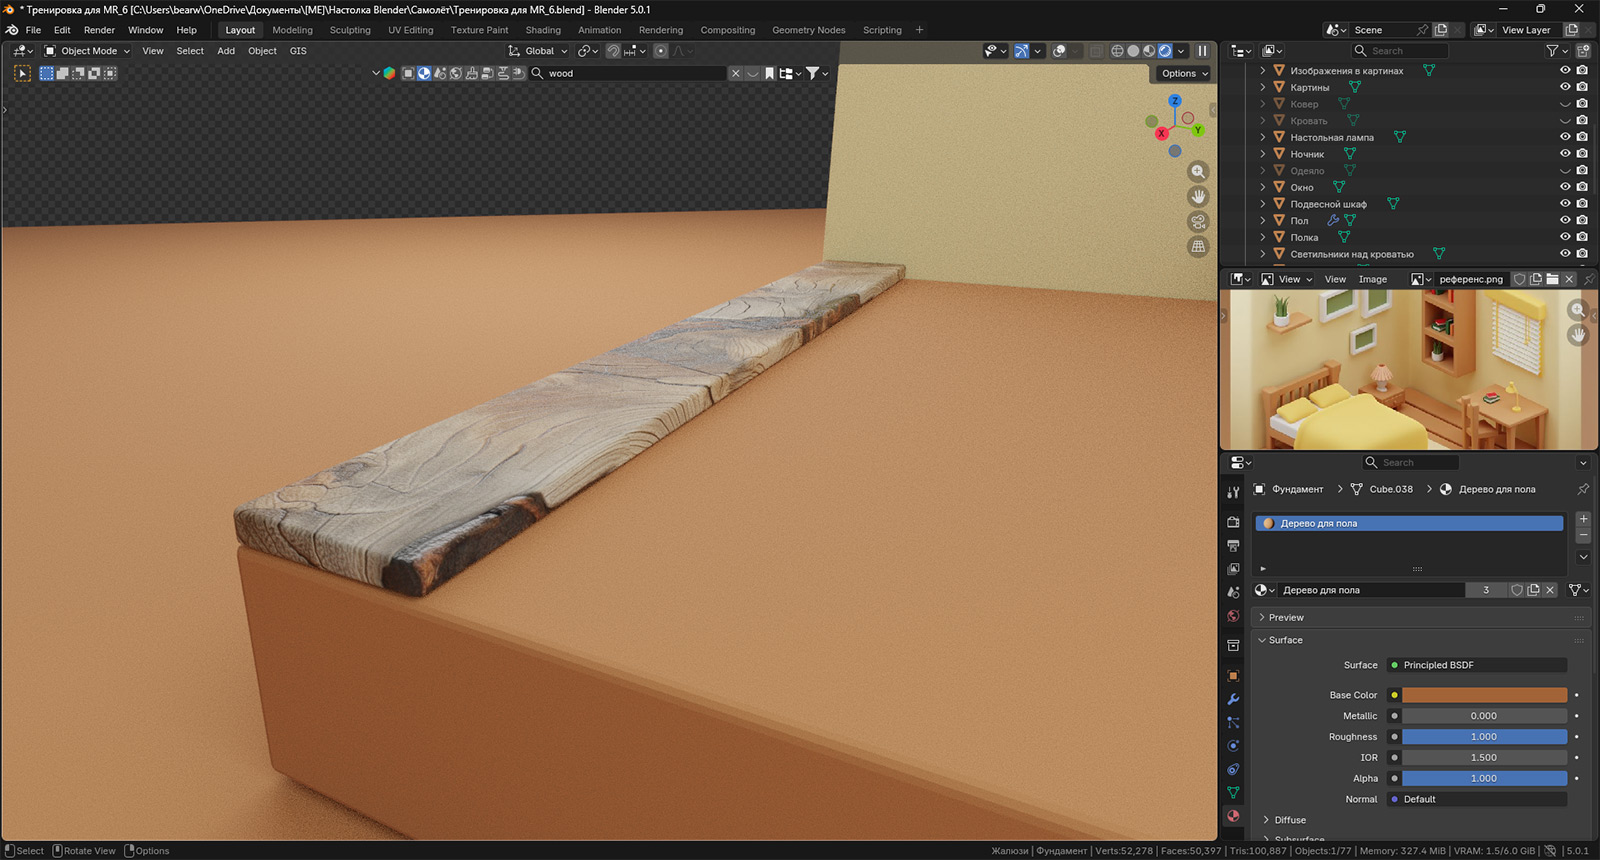The width and height of the screenshot is (1600, 860).
Task: Toggle camera view gizmo in viewport
Action: (1198, 222)
